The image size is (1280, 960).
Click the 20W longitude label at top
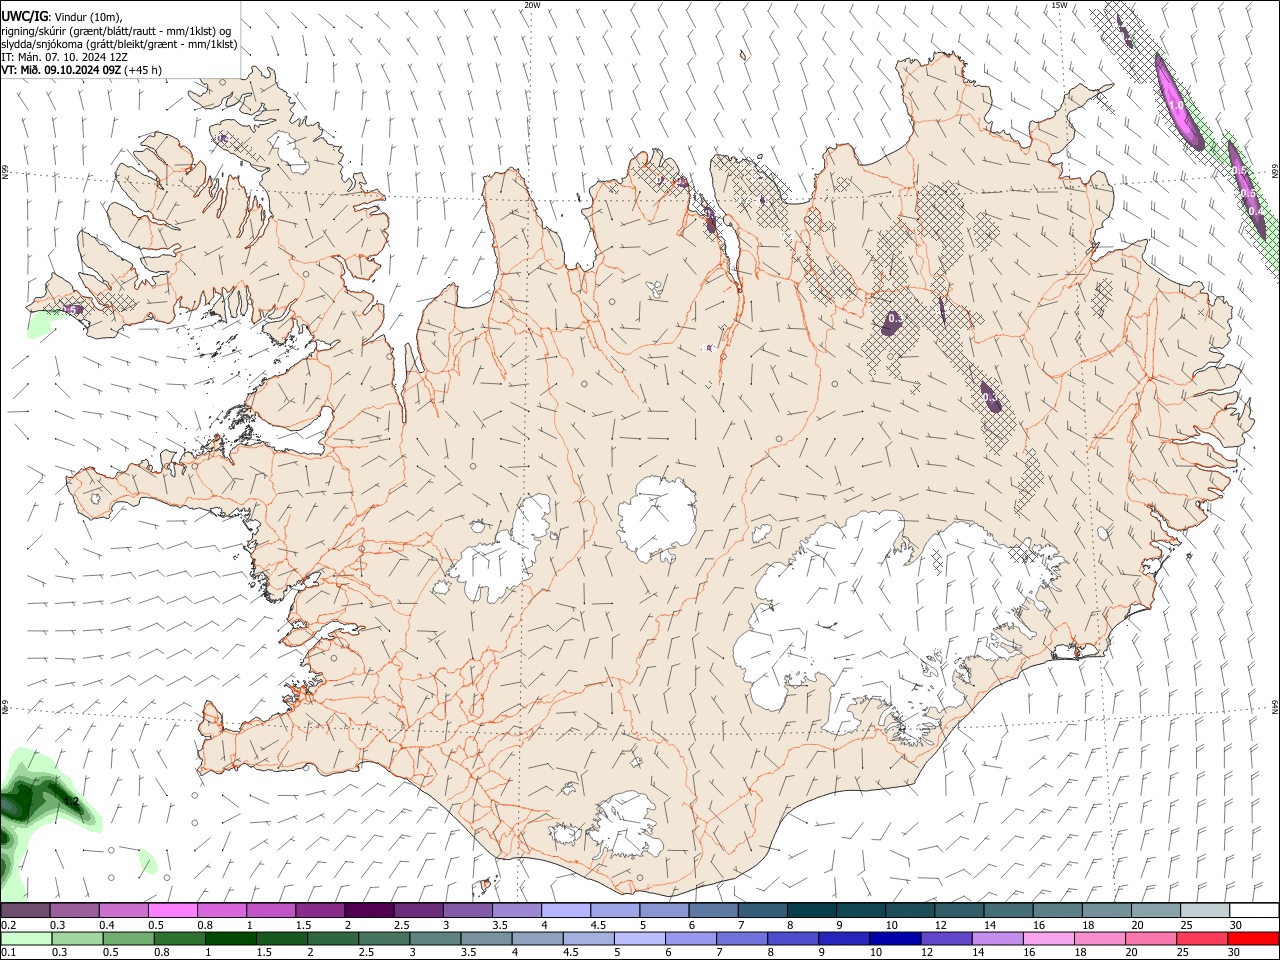coord(532,5)
